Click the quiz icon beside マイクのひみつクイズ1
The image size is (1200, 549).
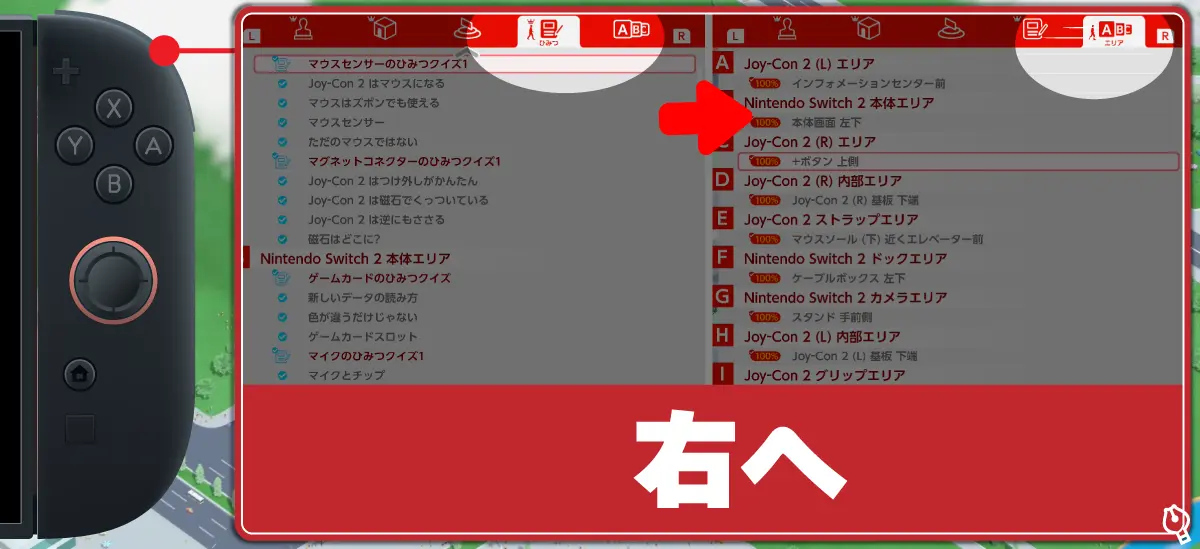click(282, 356)
